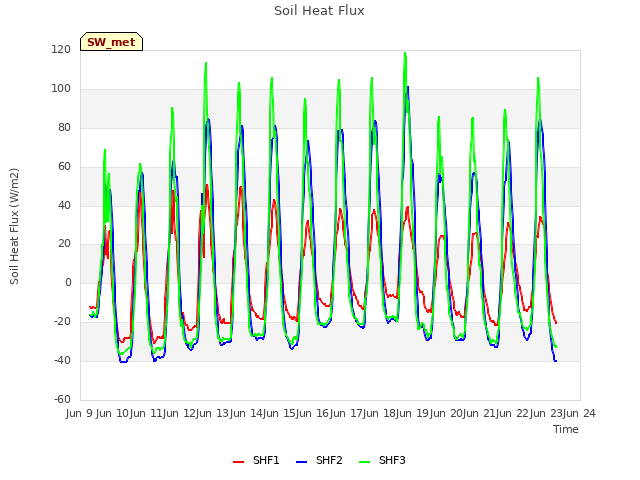Click the blue SHF2 peak near 100 on Jun 18
Screen dimensions: 640x480
[408, 87]
